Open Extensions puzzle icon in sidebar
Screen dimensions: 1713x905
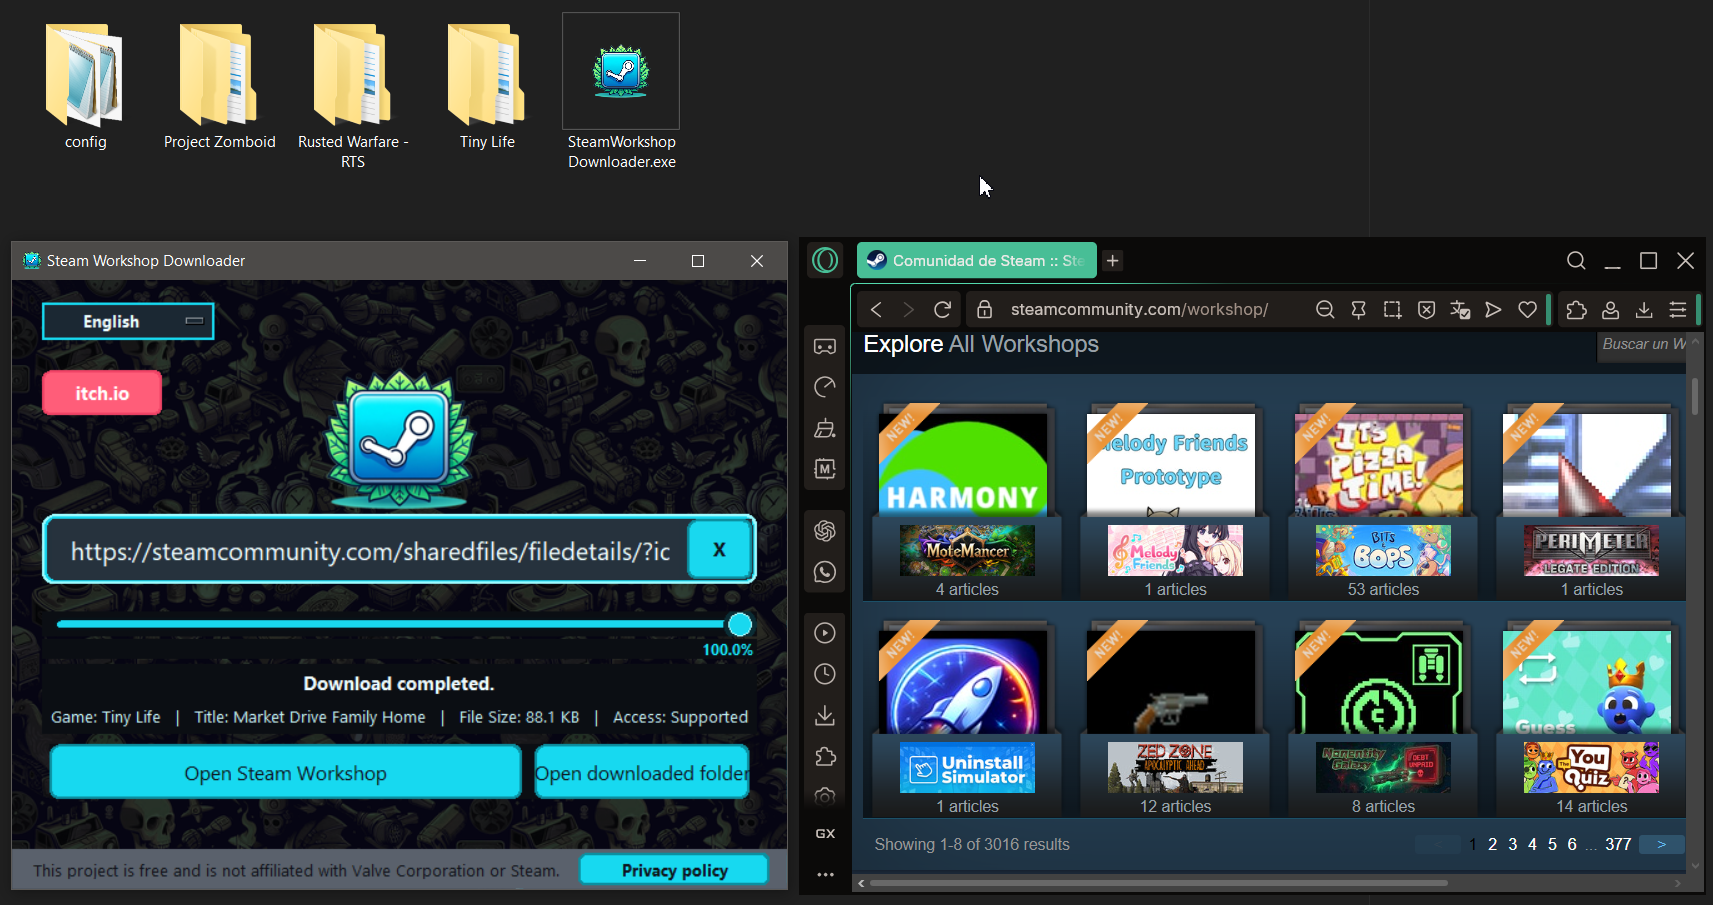pos(825,757)
